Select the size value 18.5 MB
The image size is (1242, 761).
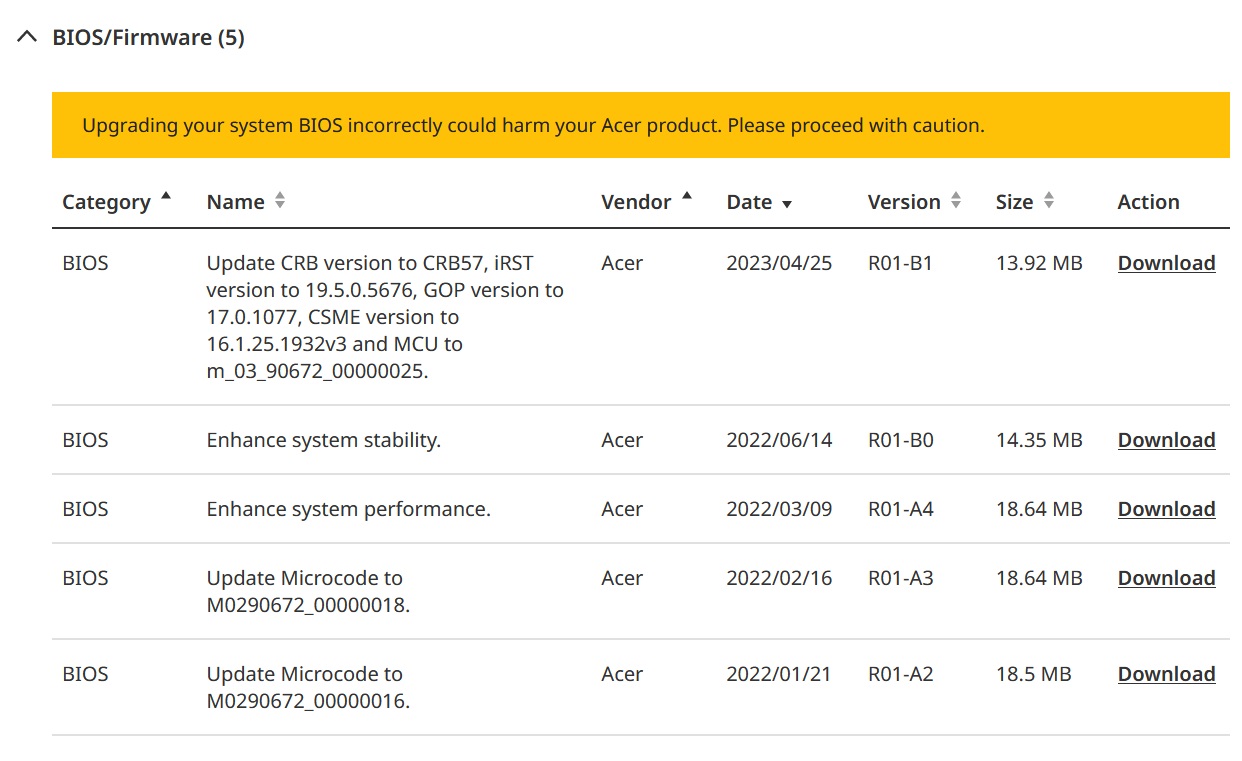pyautogui.click(x=1033, y=674)
